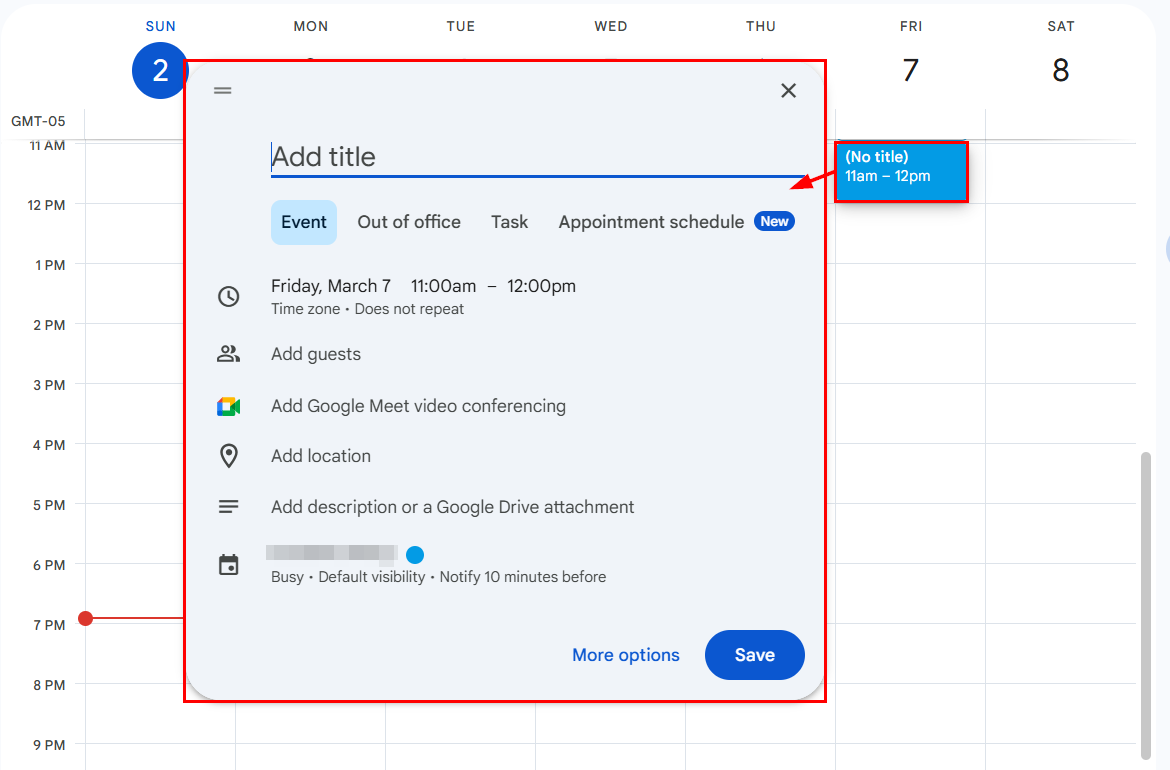Select the Event type tab
Image resolution: width=1170 pixels, height=770 pixels.
[304, 222]
